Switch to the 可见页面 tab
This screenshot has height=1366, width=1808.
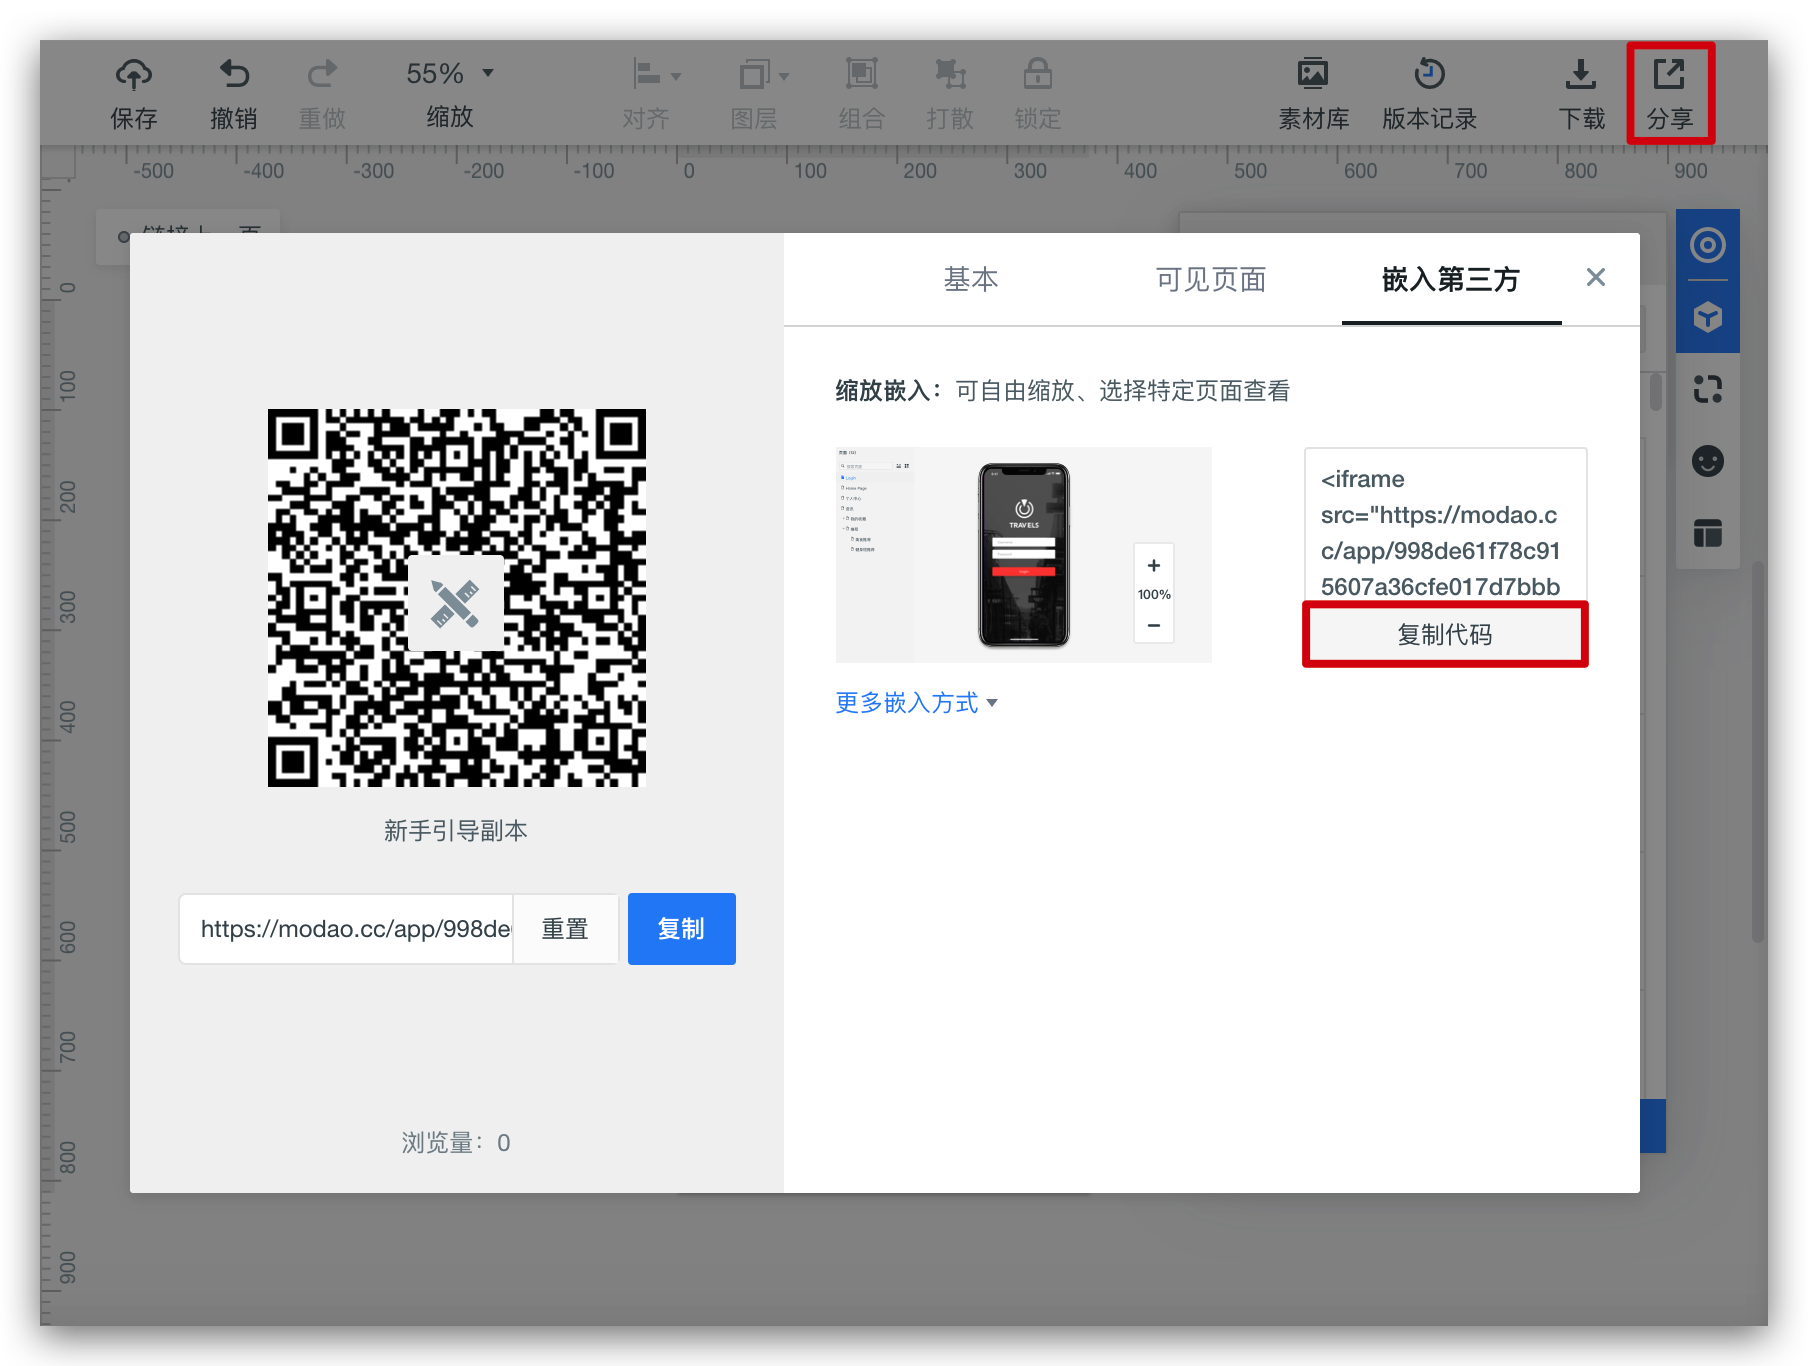(1211, 279)
